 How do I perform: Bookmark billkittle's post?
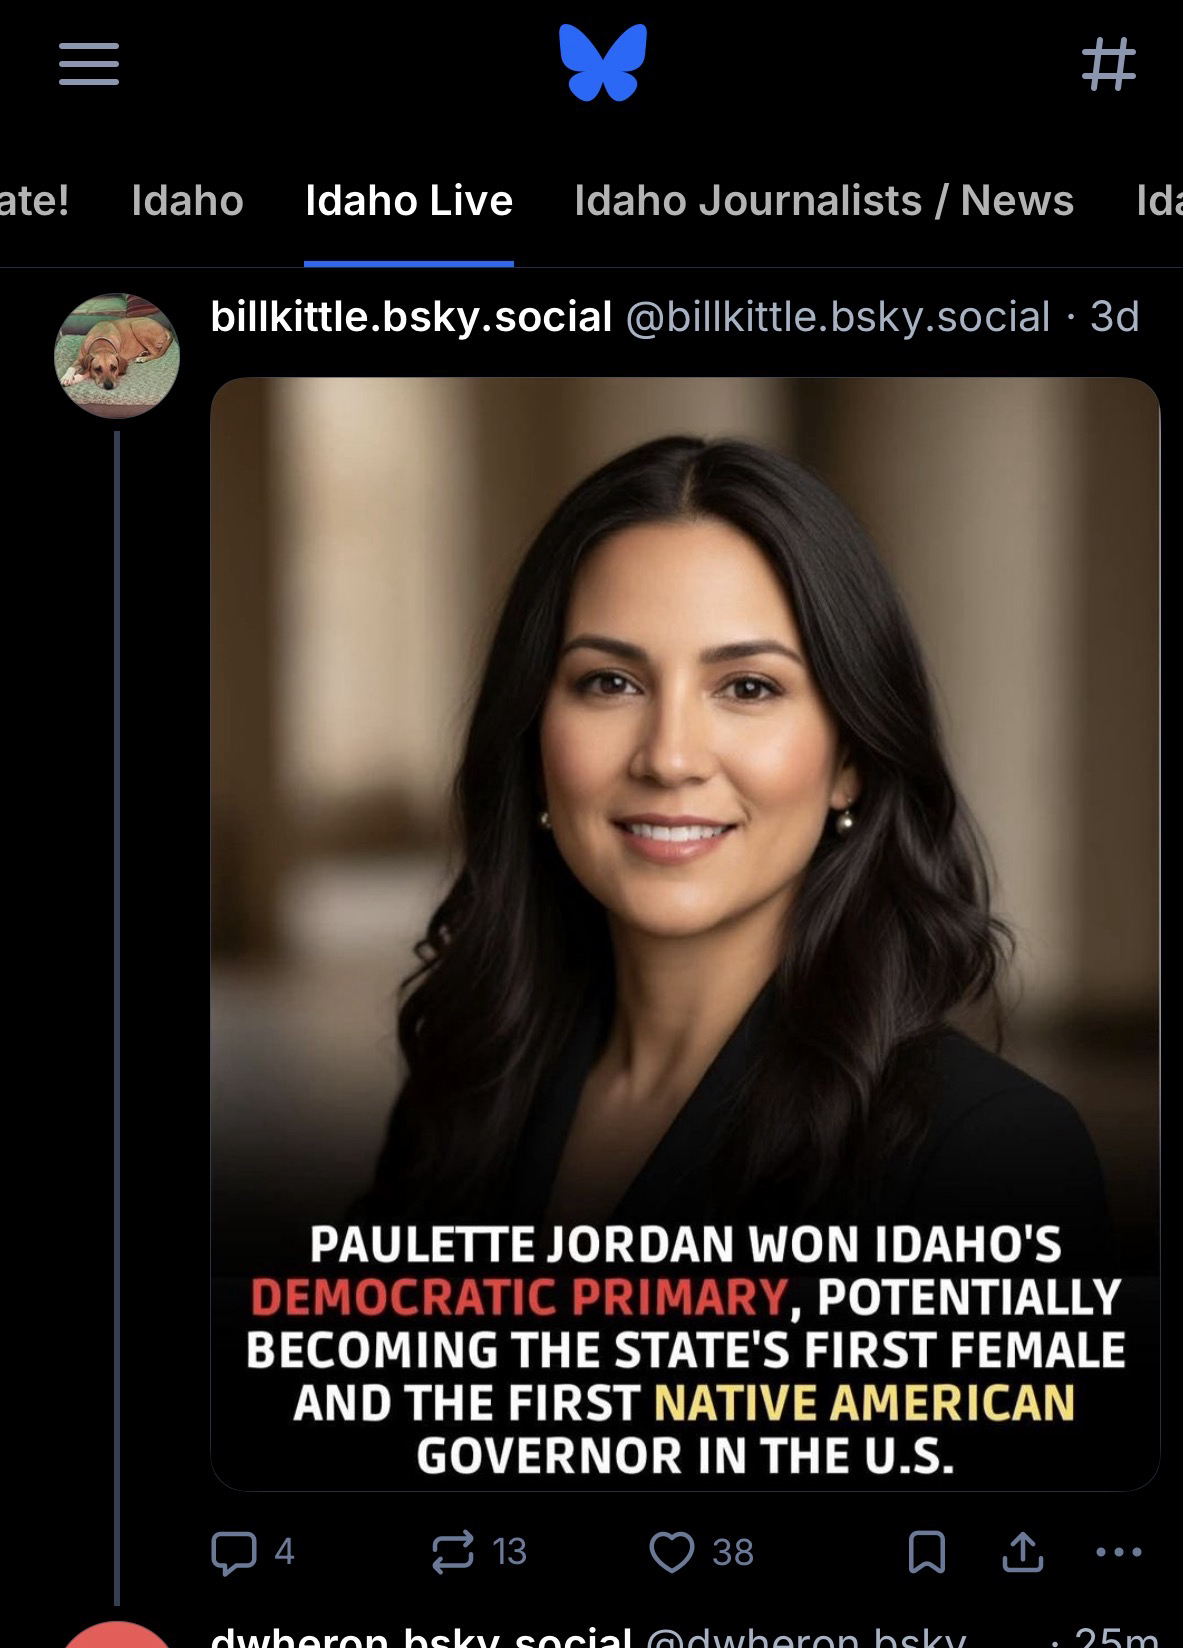coord(926,1552)
